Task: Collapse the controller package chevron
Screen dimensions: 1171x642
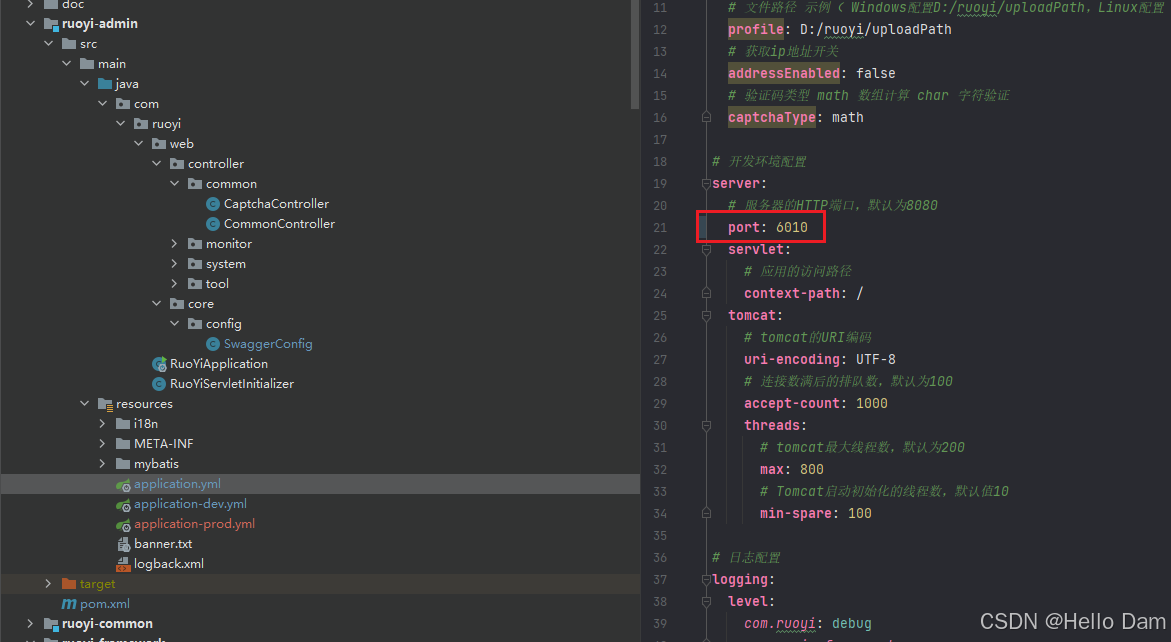Action: click(x=156, y=163)
